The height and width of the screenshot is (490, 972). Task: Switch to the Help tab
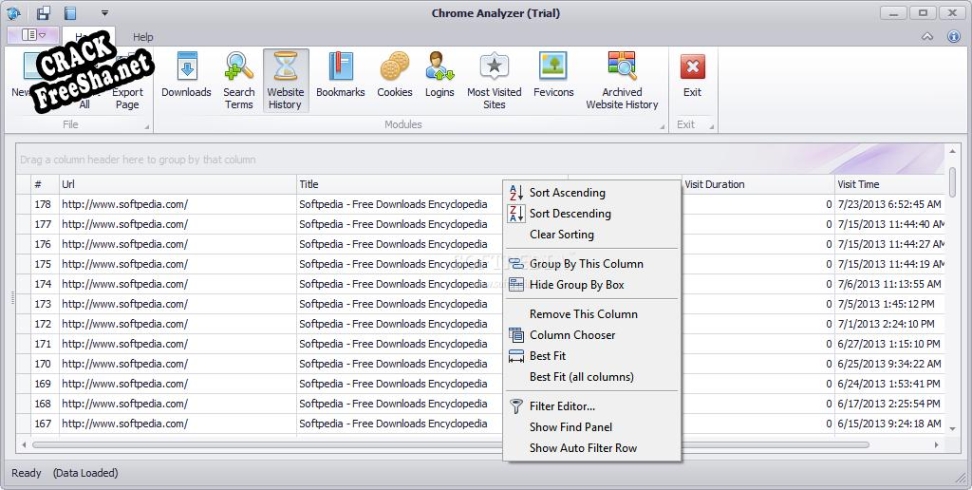pyautogui.click(x=143, y=37)
